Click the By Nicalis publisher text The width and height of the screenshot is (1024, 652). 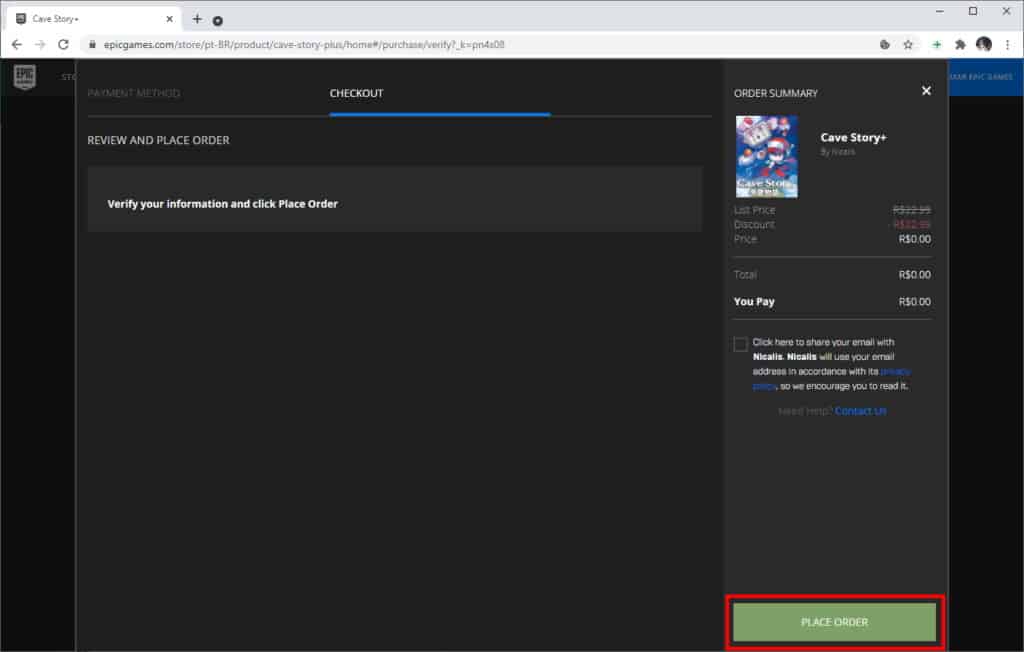click(837, 152)
